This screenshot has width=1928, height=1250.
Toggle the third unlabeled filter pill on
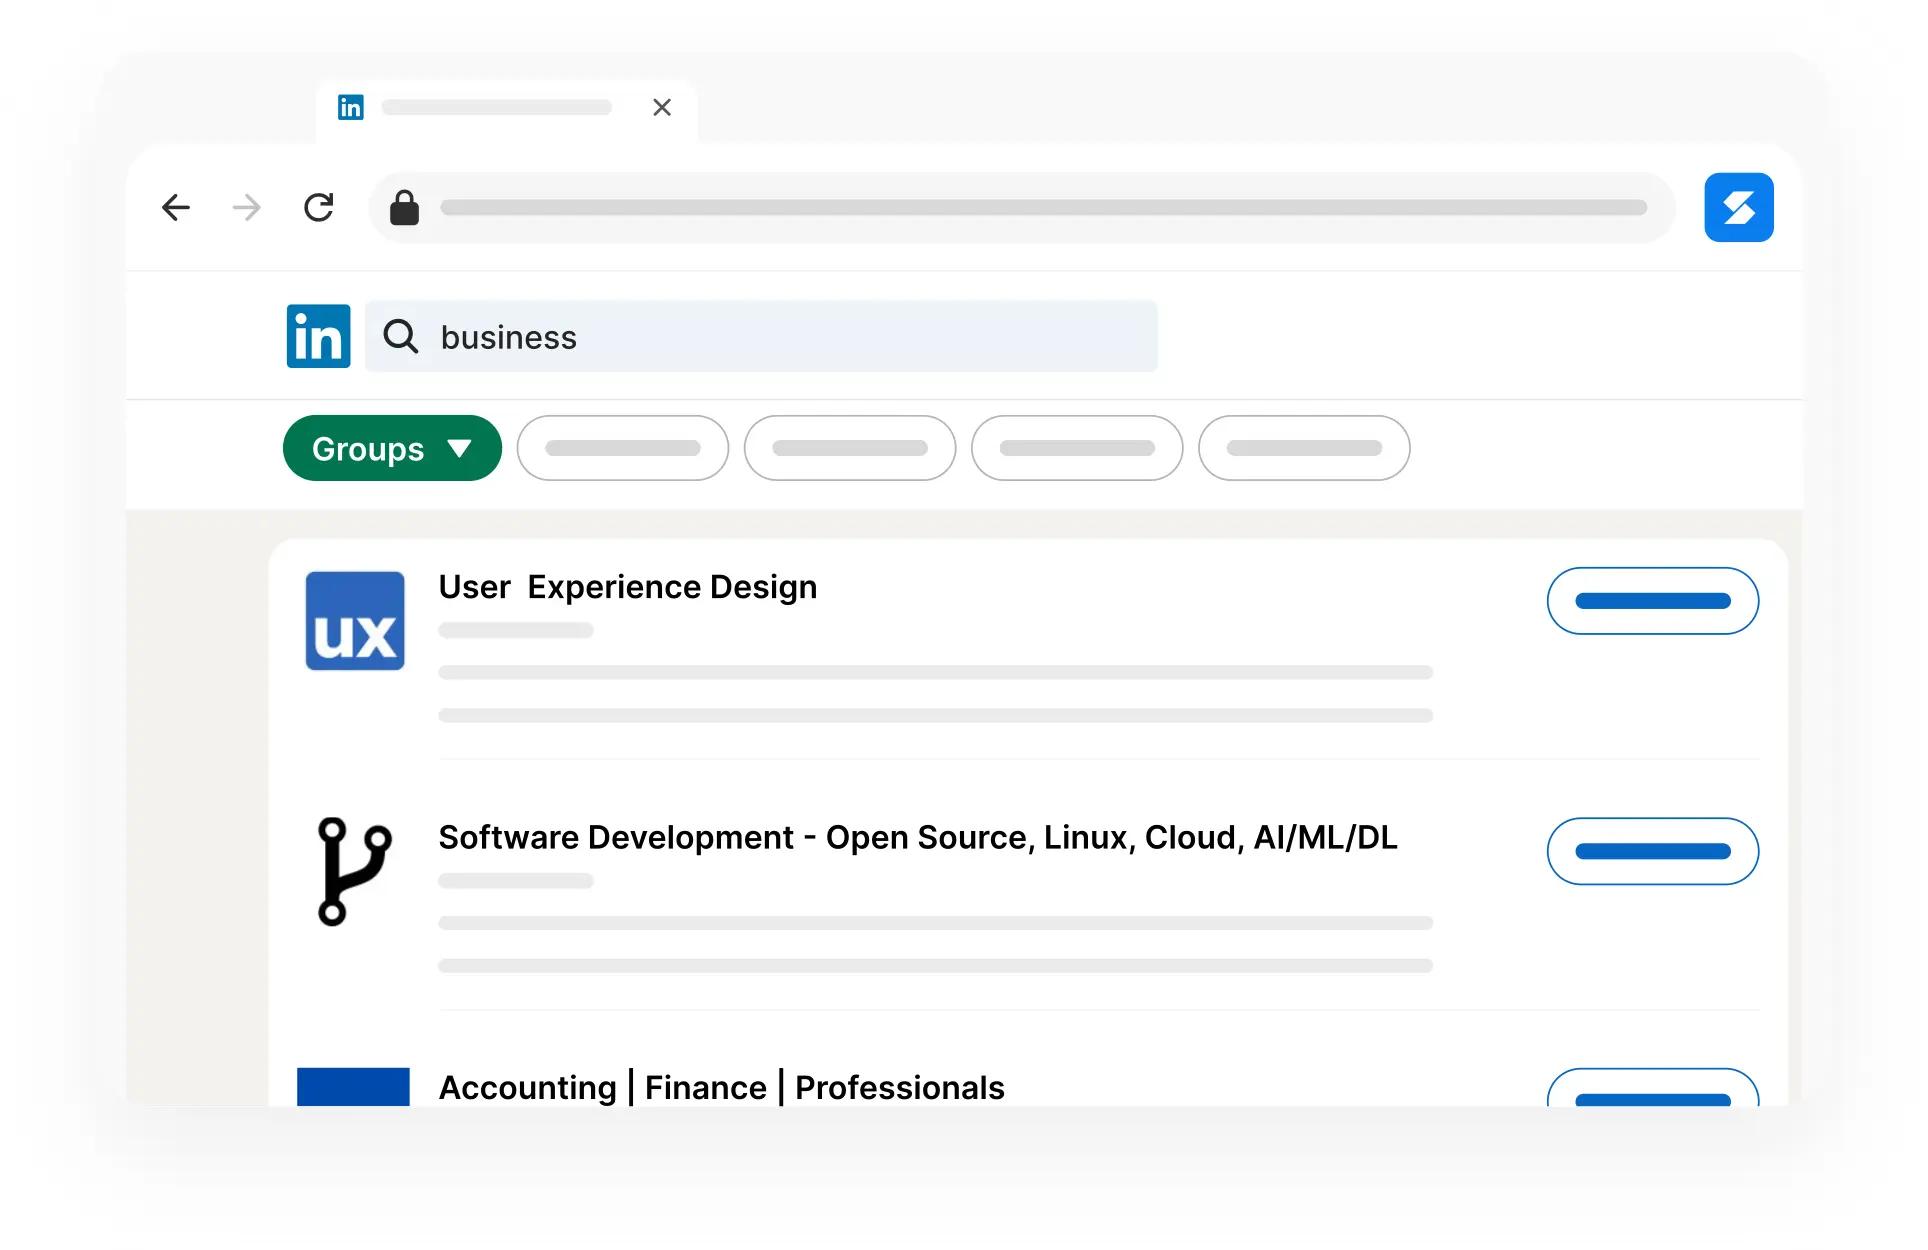point(1075,447)
